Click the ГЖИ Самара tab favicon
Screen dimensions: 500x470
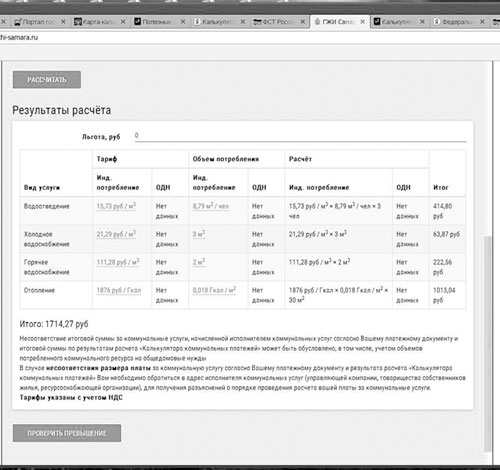tap(317, 22)
